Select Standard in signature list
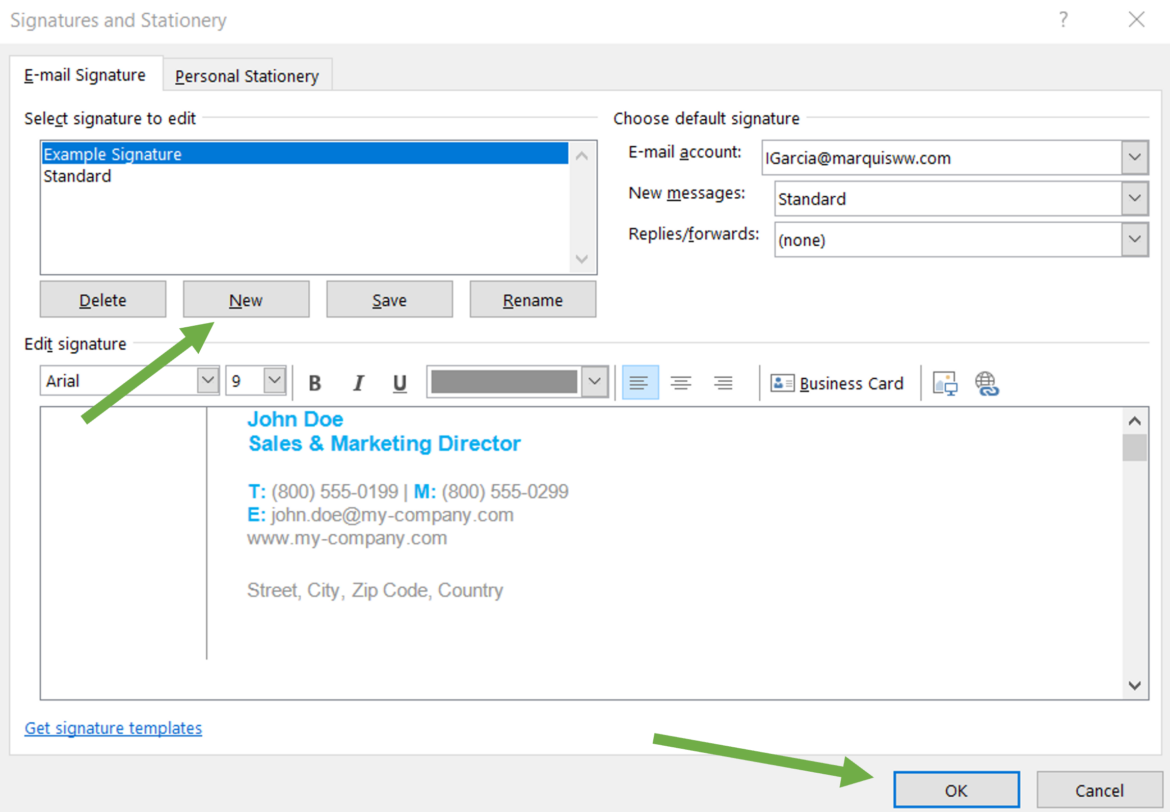The width and height of the screenshot is (1170, 812). [77, 176]
